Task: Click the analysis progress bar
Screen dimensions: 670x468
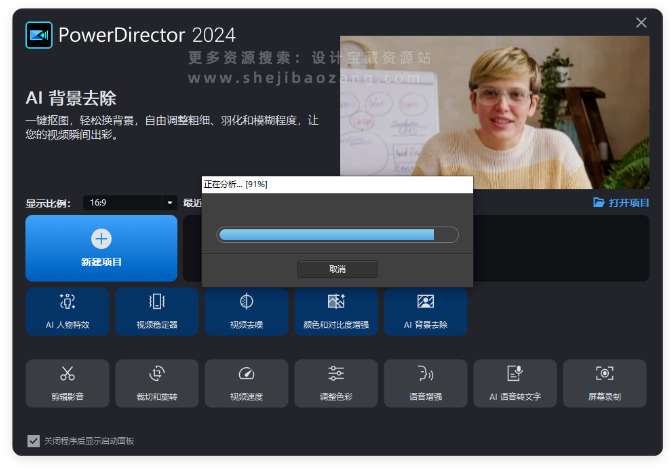Action: (x=338, y=235)
